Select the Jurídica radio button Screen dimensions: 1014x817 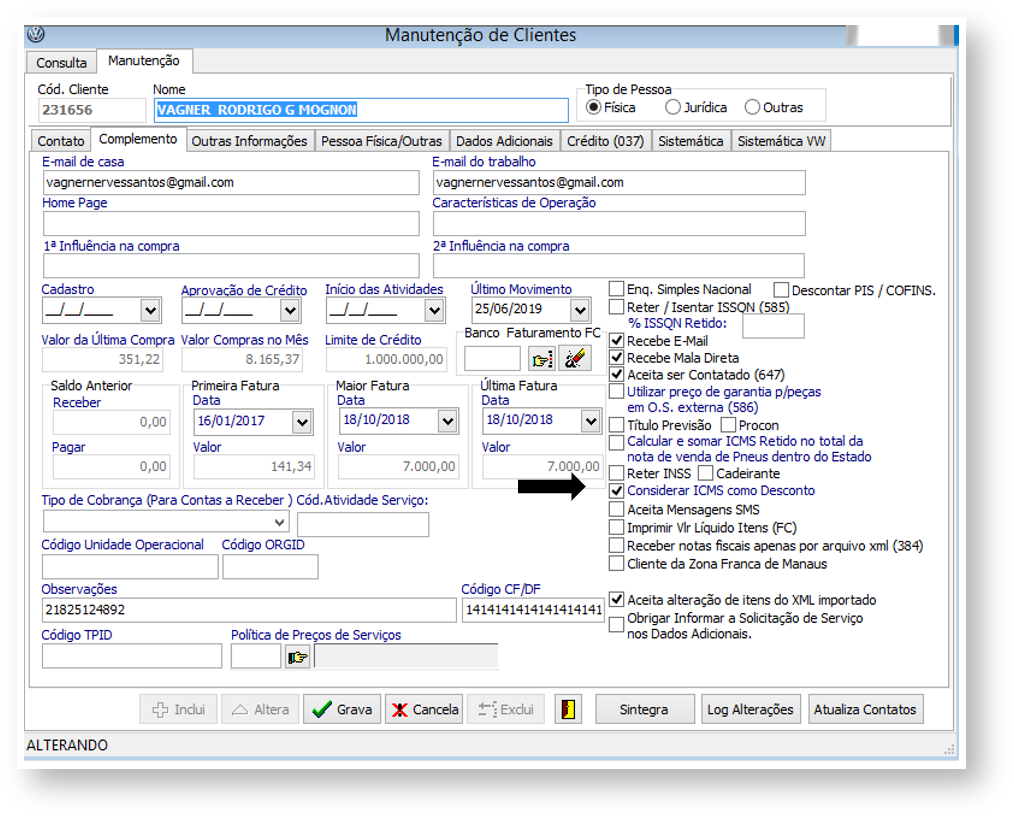pyautogui.click(x=673, y=107)
